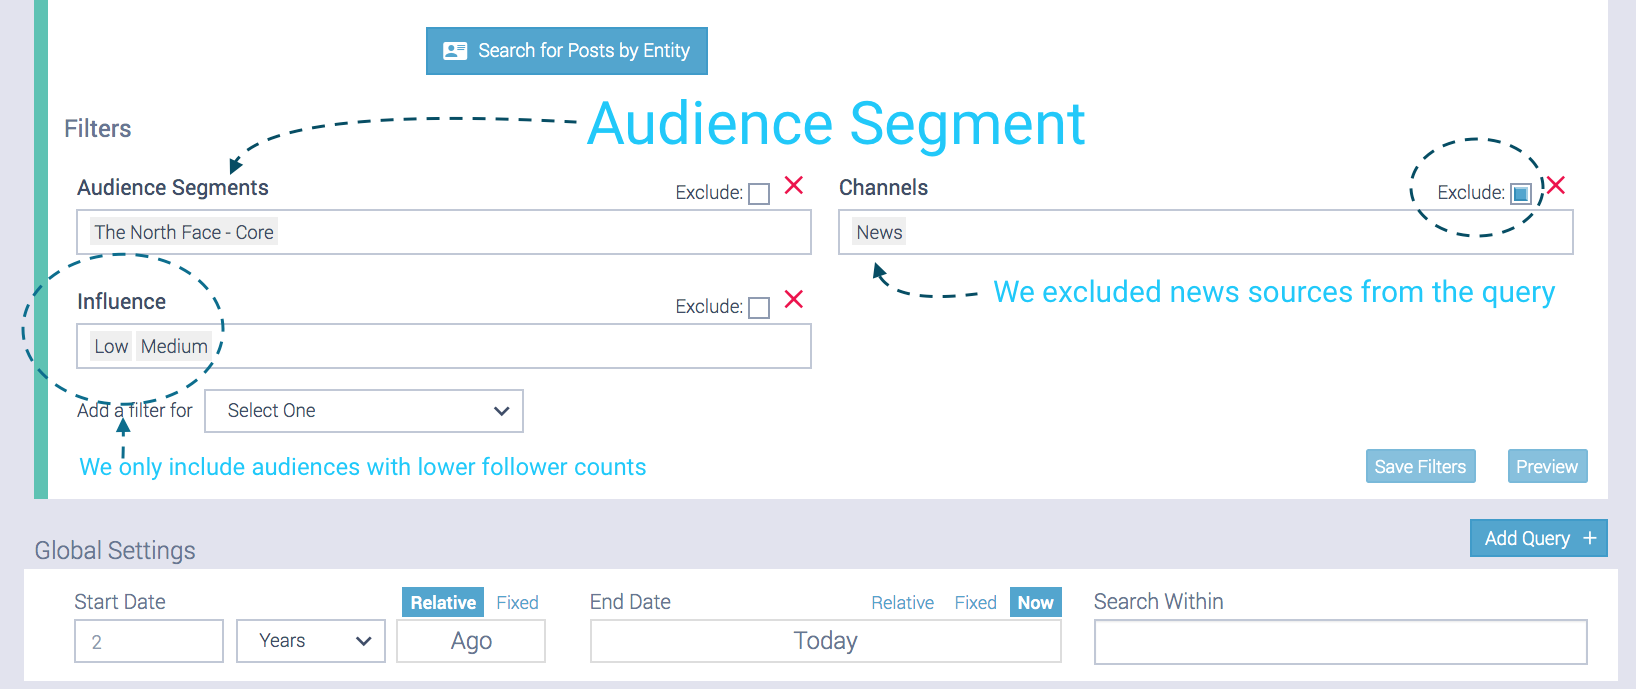Remove the News channel tag

point(878,231)
